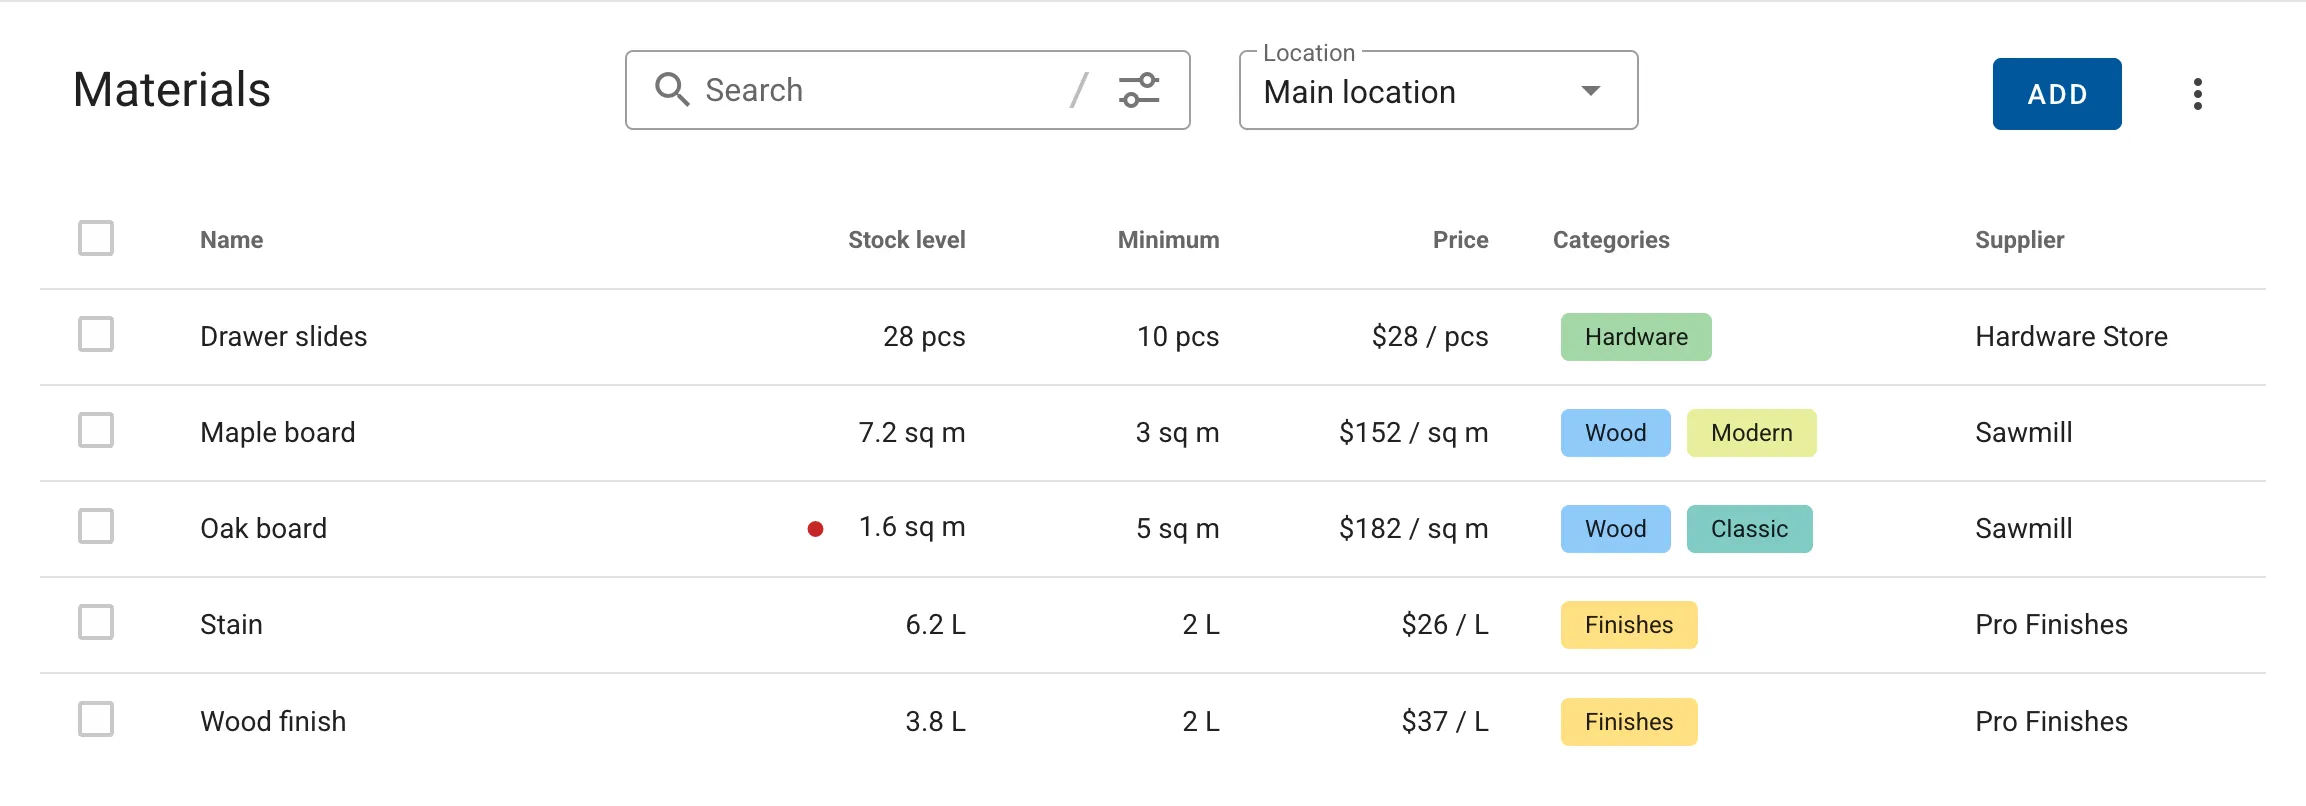Focus the Search input field
The width and height of the screenshot is (2306, 806).
pyautogui.click(x=880, y=90)
